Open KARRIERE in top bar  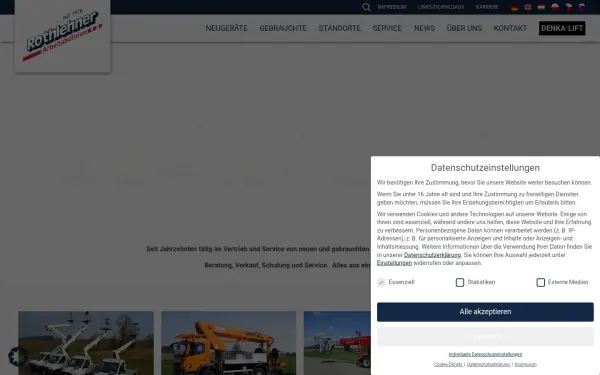click(487, 7)
